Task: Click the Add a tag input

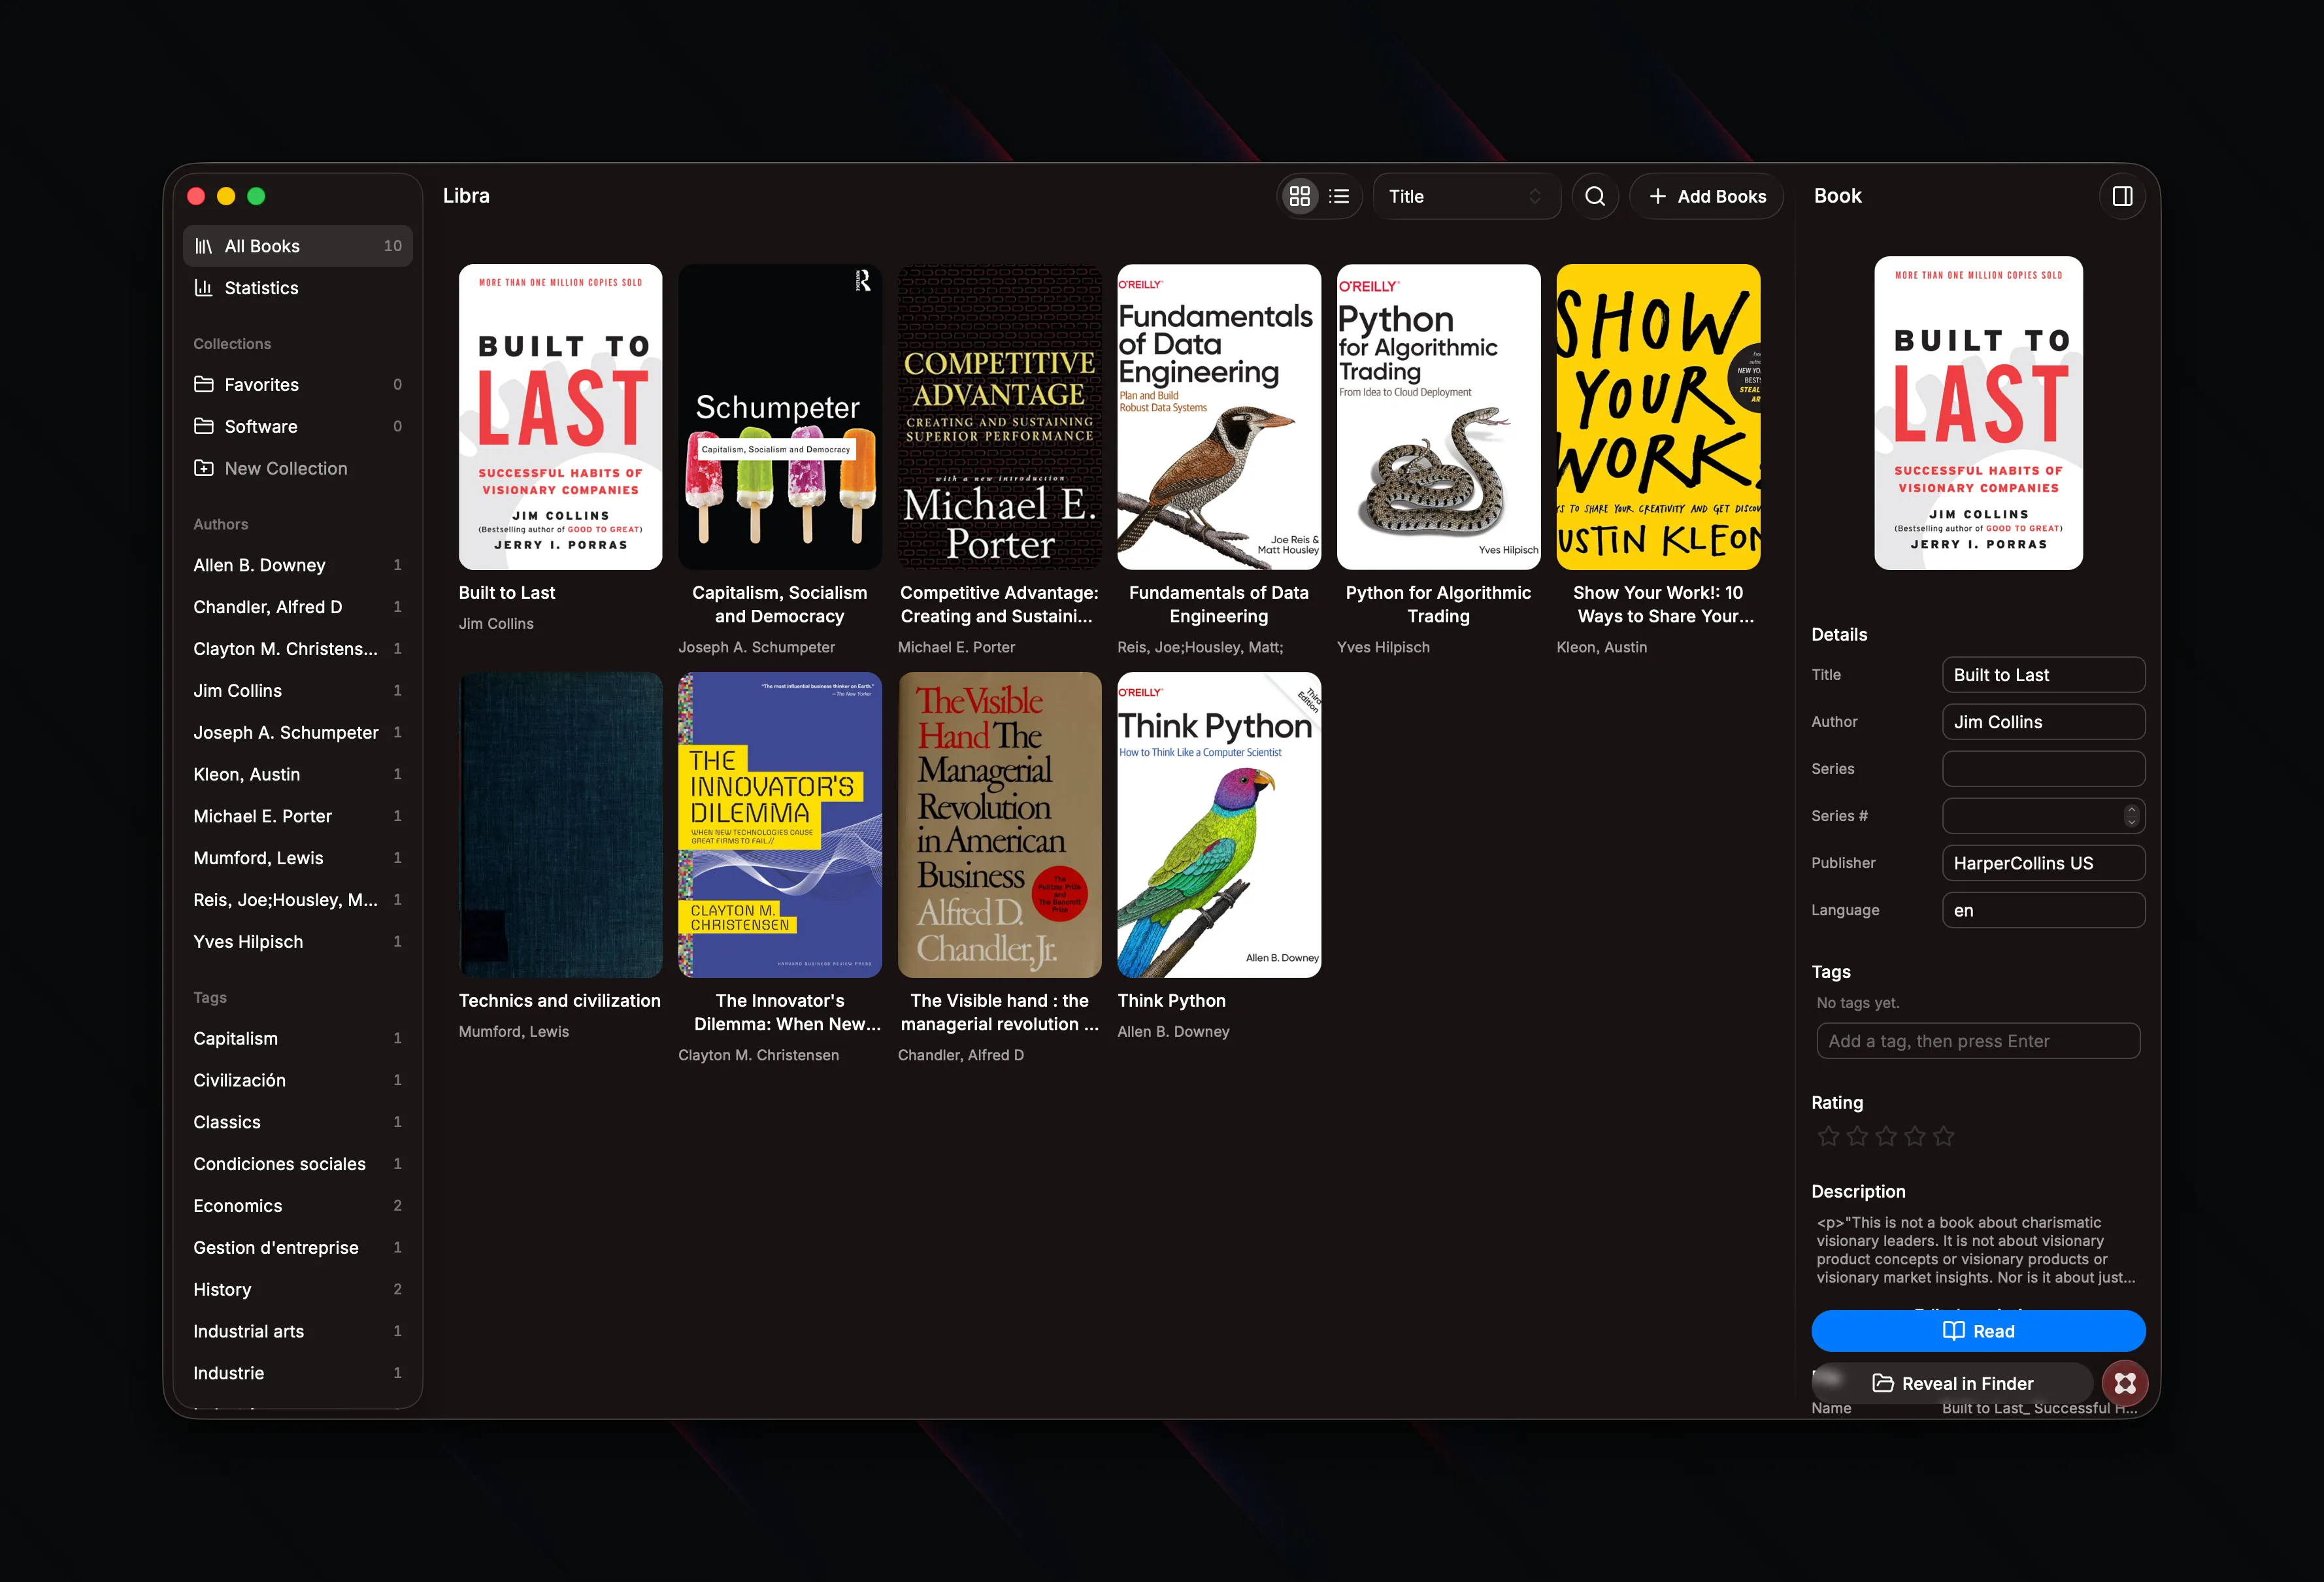Action: click(x=1978, y=1041)
